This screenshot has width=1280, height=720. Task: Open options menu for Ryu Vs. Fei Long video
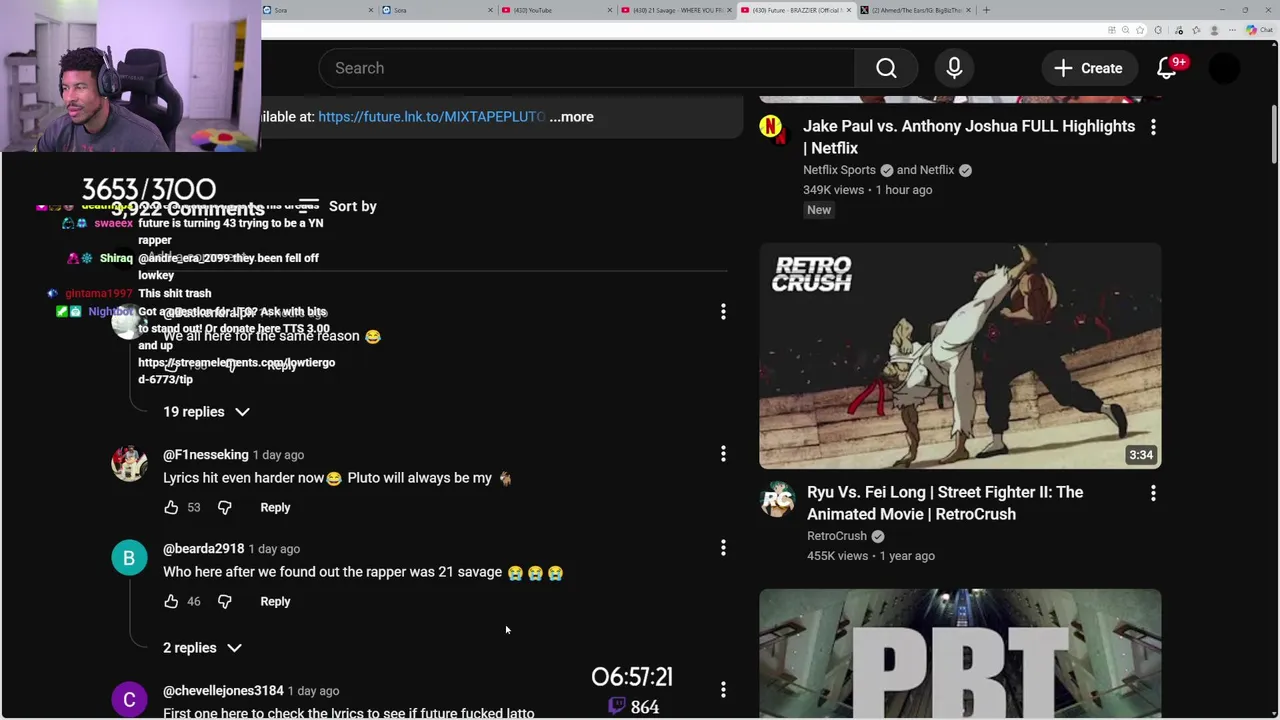click(x=1153, y=493)
